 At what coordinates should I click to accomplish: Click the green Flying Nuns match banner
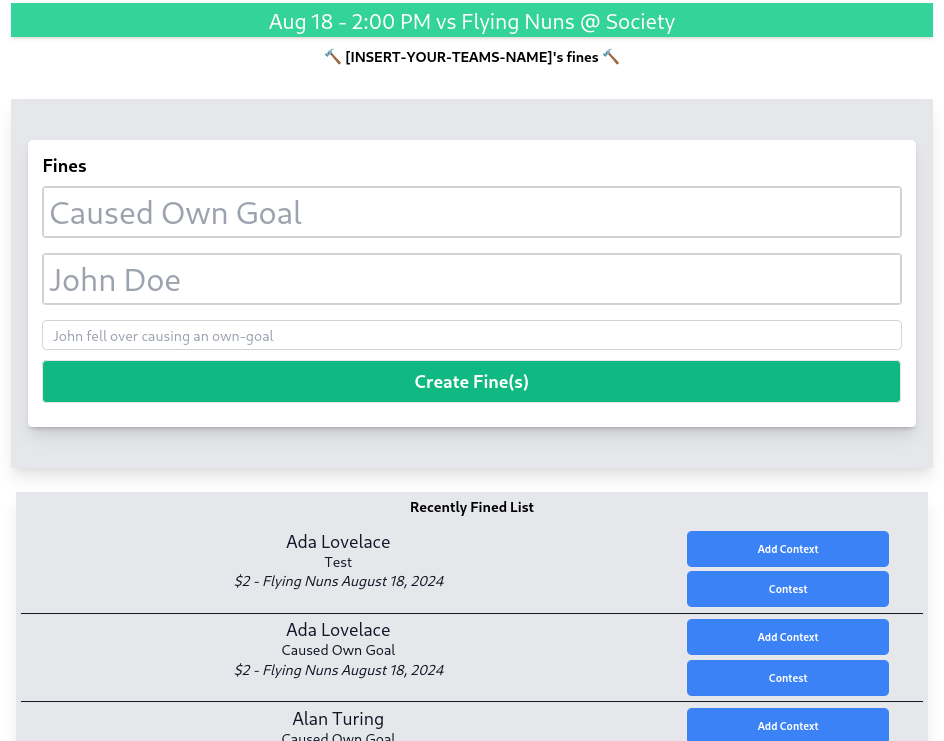pyautogui.click(x=471, y=21)
